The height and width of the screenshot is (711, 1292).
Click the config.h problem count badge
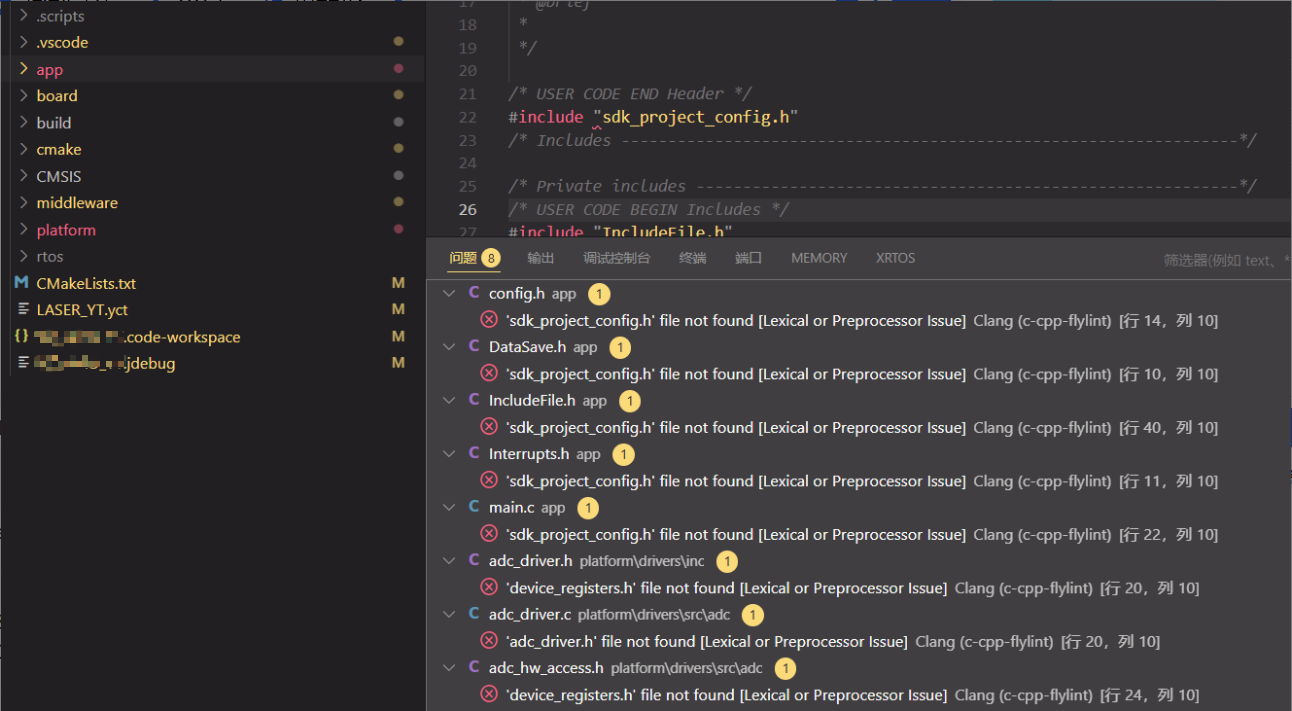pyautogui.click(x=598, y=294)
